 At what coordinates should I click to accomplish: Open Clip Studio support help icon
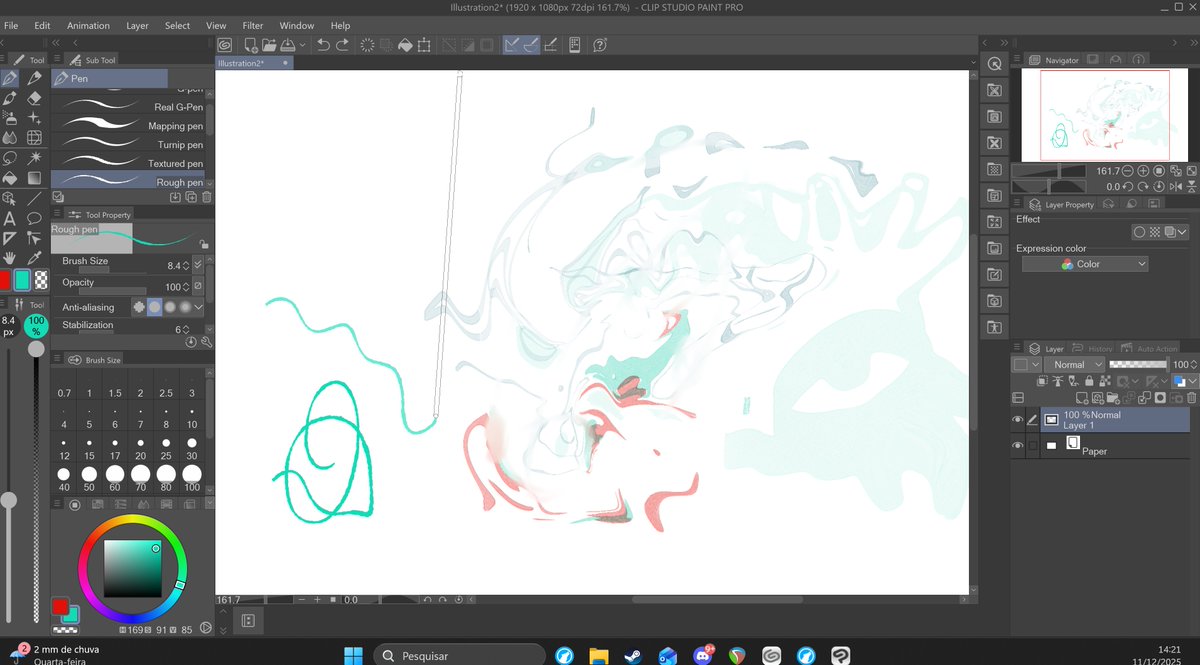(600, 45)
